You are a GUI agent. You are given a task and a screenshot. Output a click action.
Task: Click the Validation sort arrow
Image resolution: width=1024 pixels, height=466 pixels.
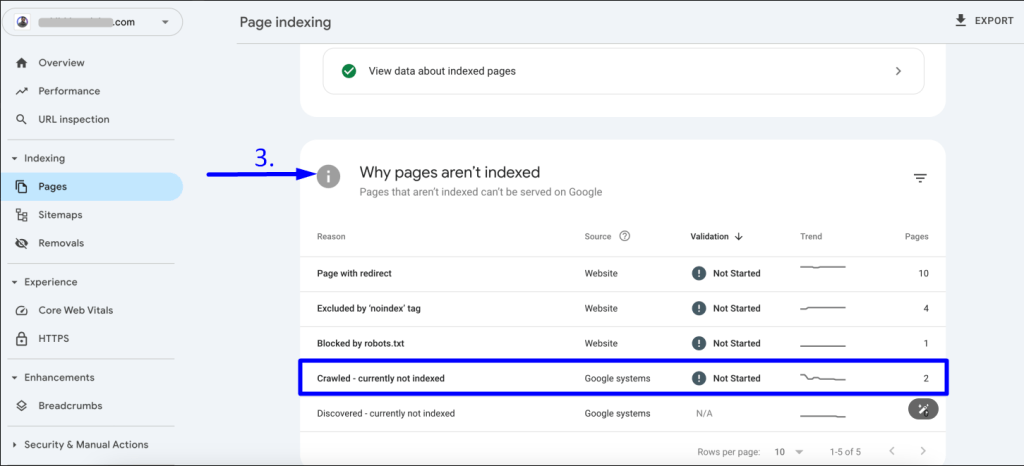point(739,237)
